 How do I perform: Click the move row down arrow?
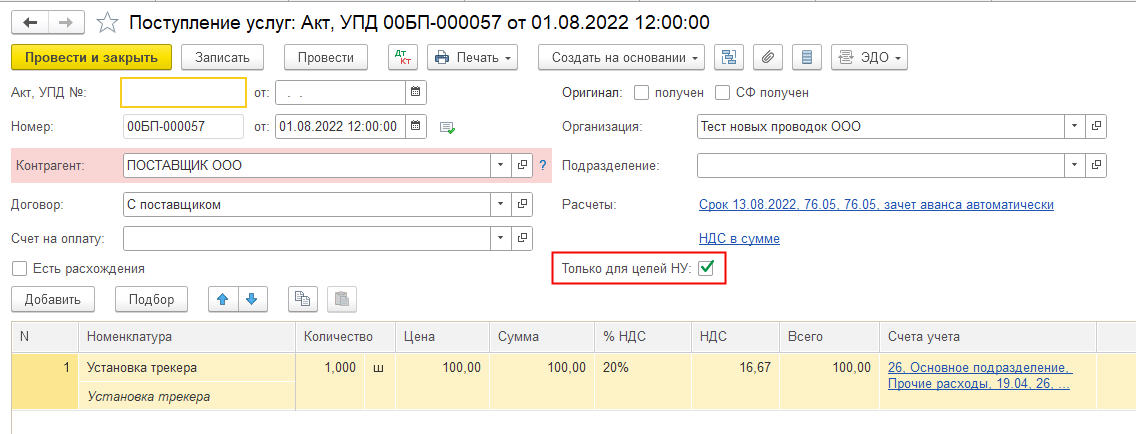click(252, 299)
